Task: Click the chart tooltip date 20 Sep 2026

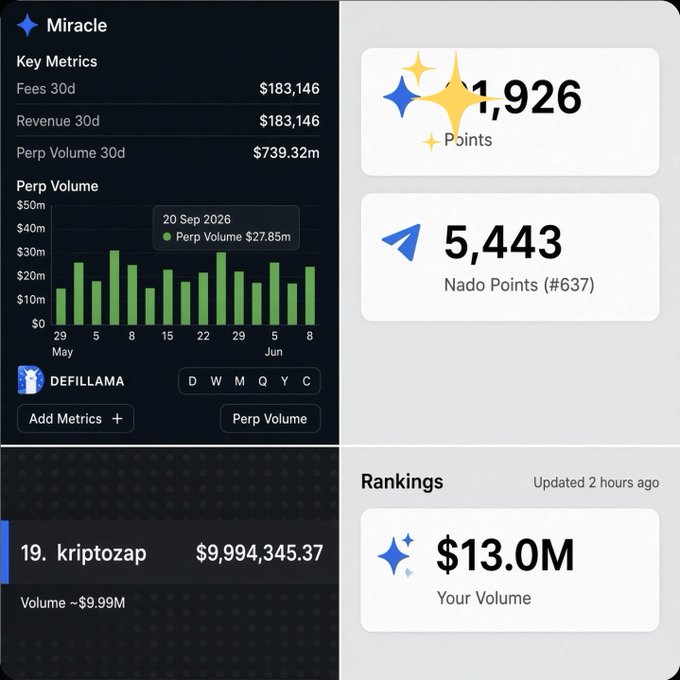Action: click(197, 219)
